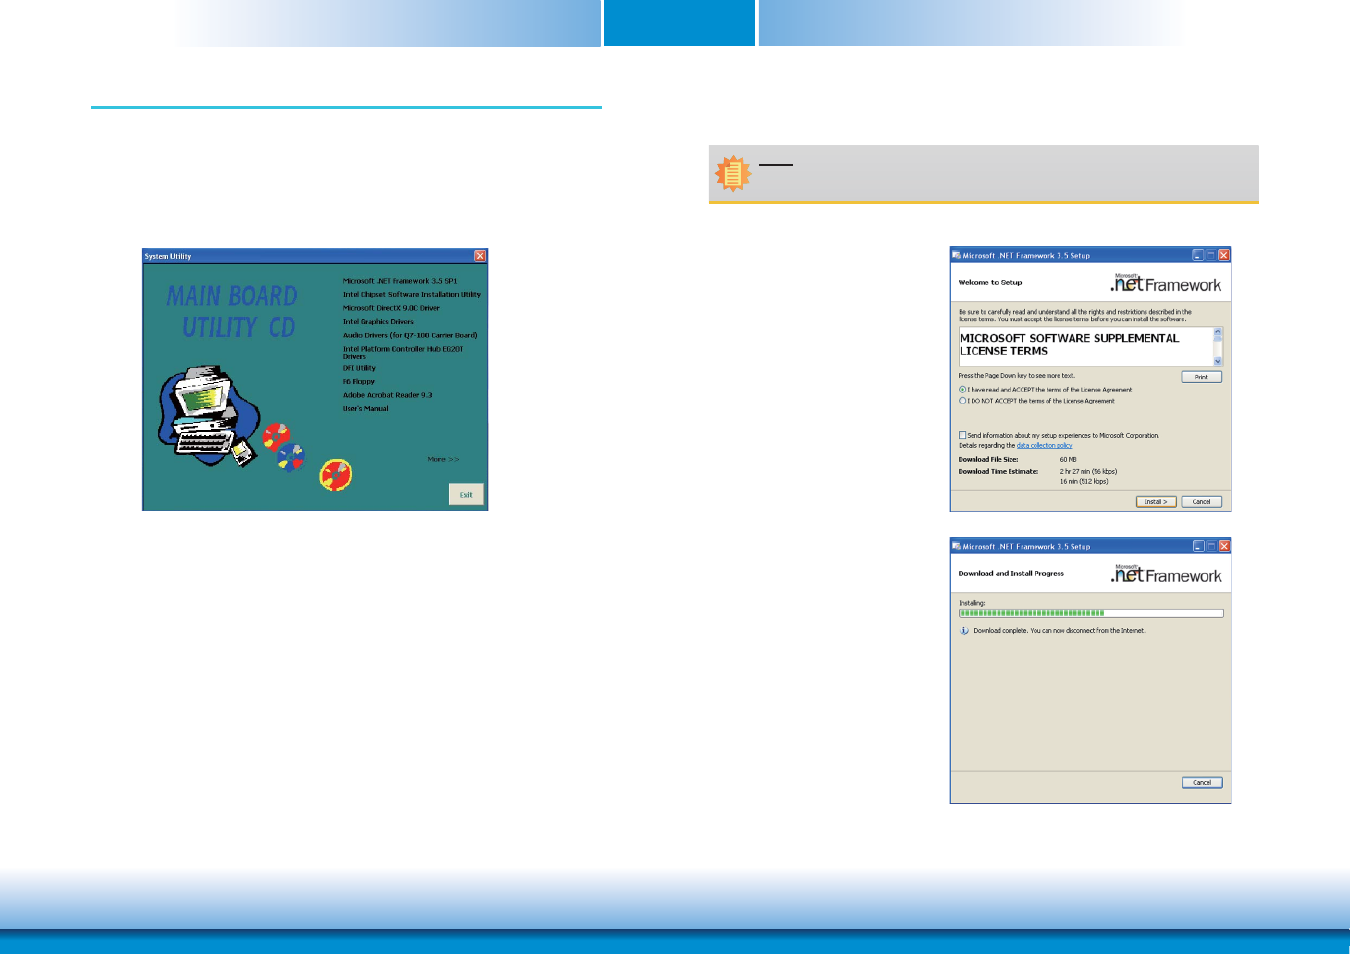Open Adobe Acrobat Reader 9.3 entry
Viewport: 1350px width, 954px height.
(388, 395)
